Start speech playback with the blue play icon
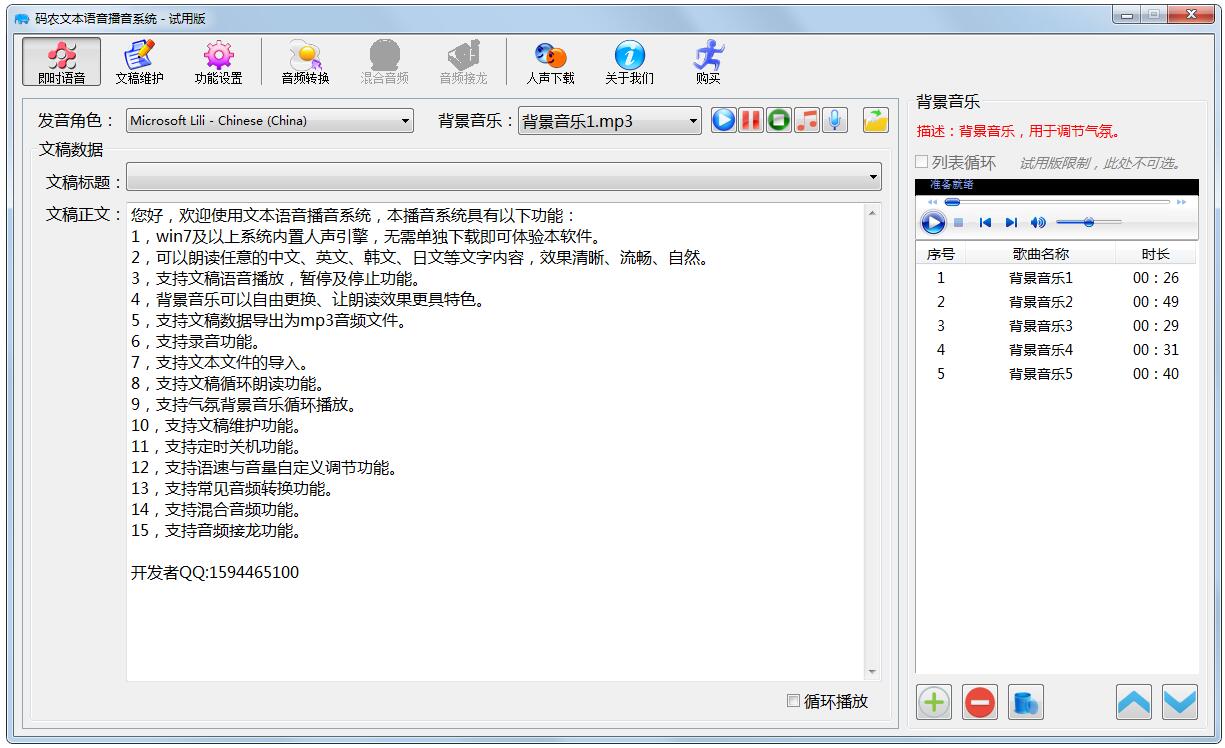 (723, 120)
